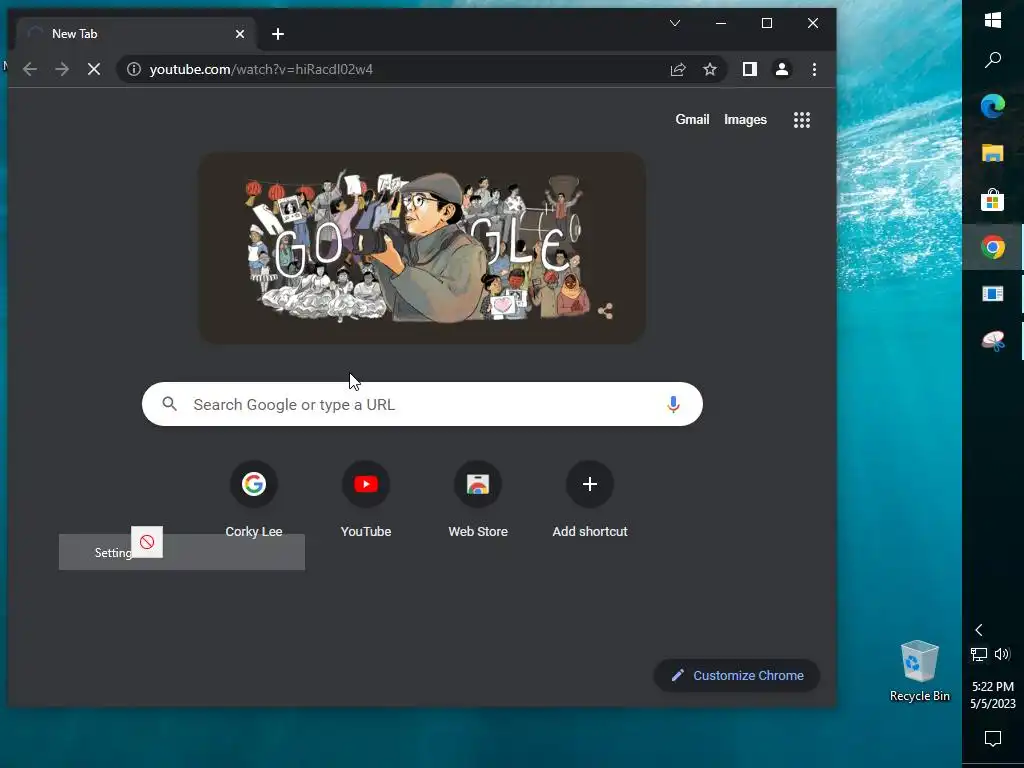Open Windows search from taskbar
The image size is (1024, 768).
tap(993, 60)
